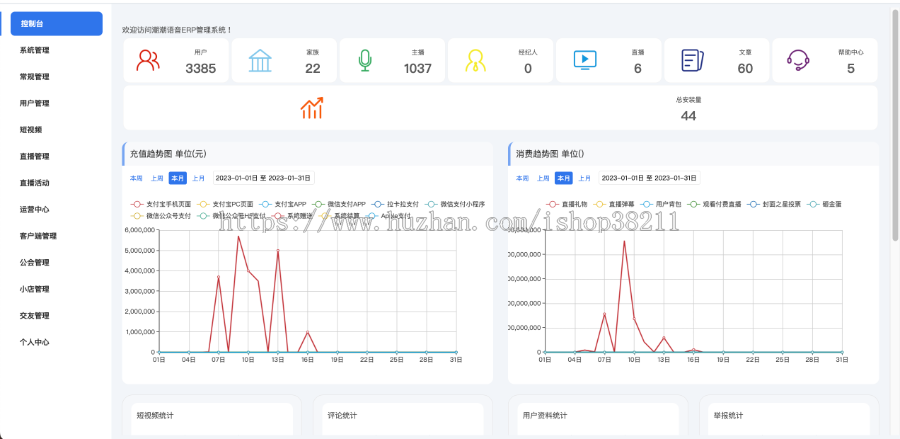This screenshot has height=439, width=900.
Task: Open recharge chart date range field
Action: tap(263, 178)
